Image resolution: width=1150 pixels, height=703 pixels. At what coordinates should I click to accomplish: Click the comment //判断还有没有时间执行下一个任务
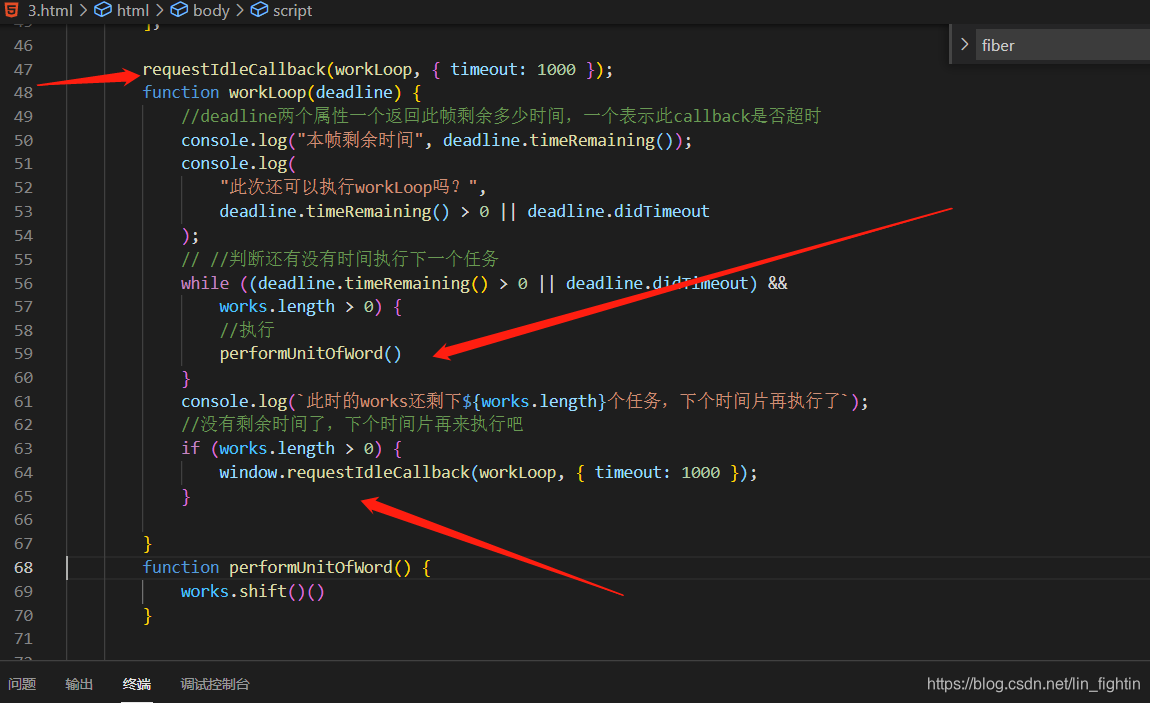click(340, 259)
